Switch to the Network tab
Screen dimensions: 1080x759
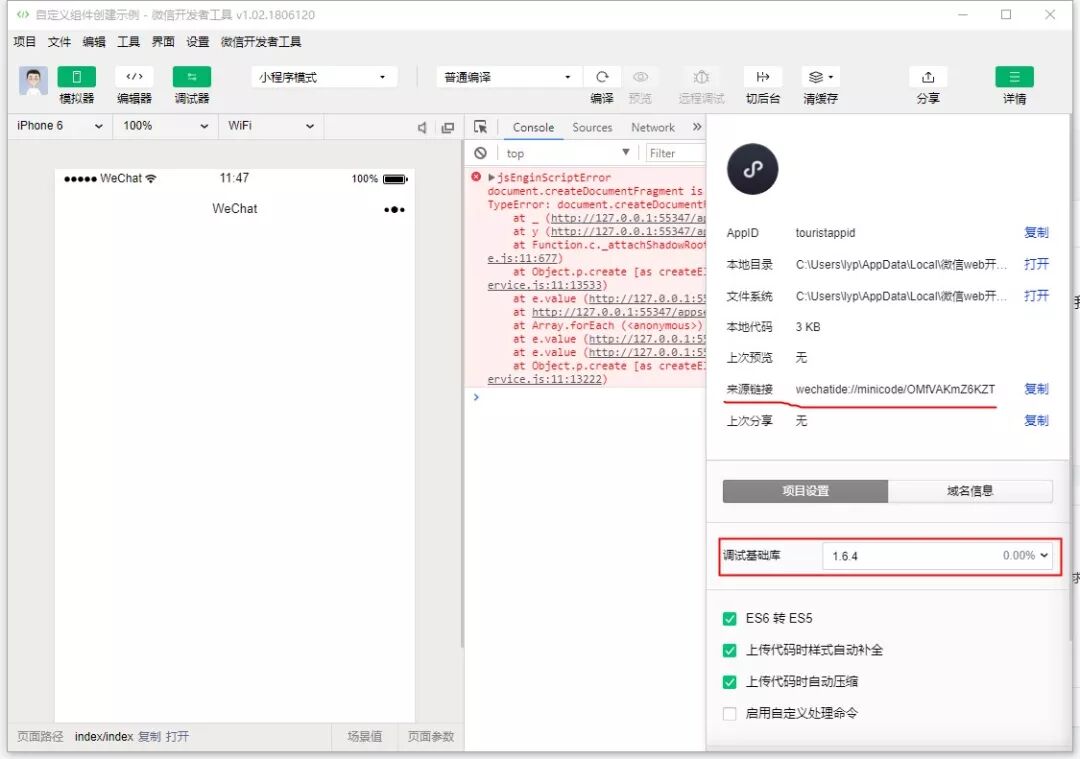coord(653,127)
